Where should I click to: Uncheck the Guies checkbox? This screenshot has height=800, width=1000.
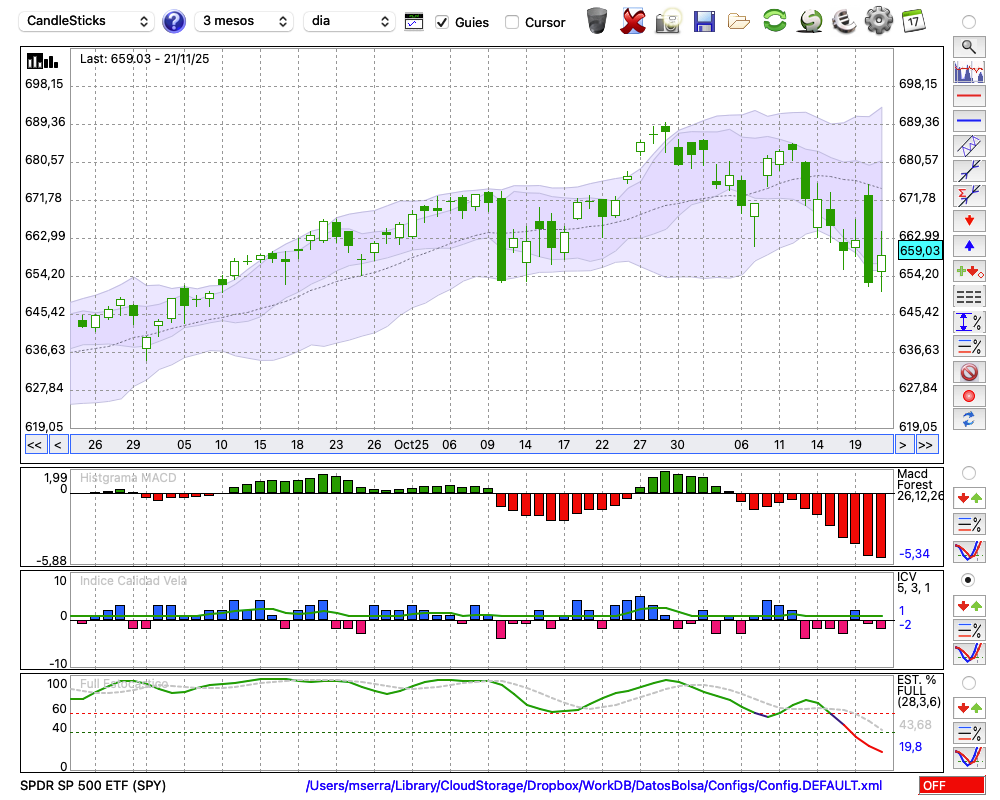[442, 22]
